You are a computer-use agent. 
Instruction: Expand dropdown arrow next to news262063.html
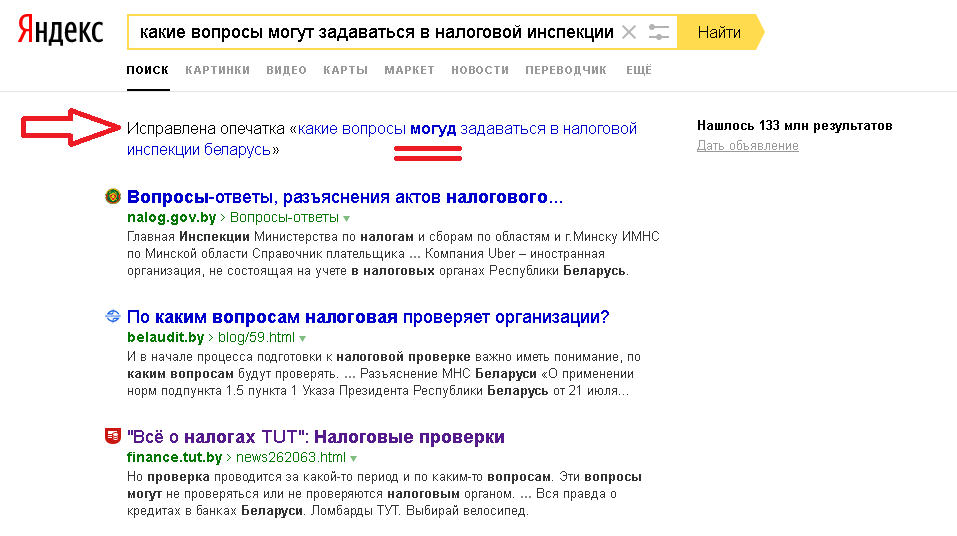click(353, 458)
